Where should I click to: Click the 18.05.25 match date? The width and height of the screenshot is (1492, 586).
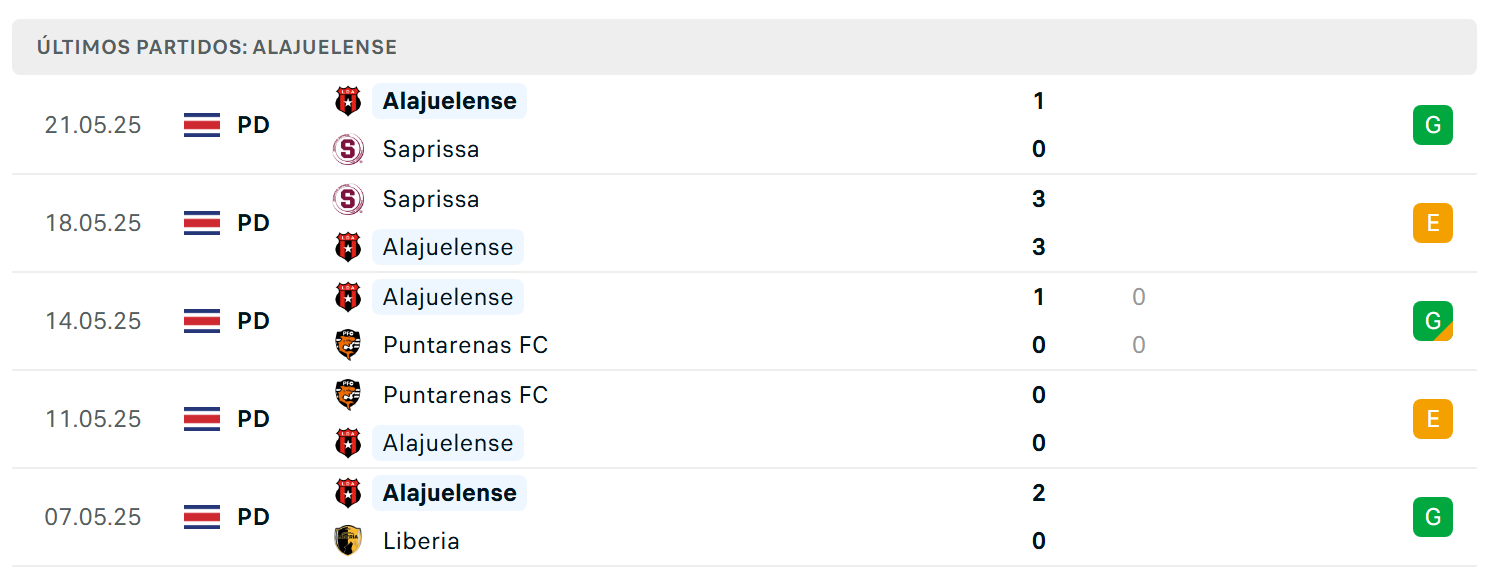coord(93,223)
